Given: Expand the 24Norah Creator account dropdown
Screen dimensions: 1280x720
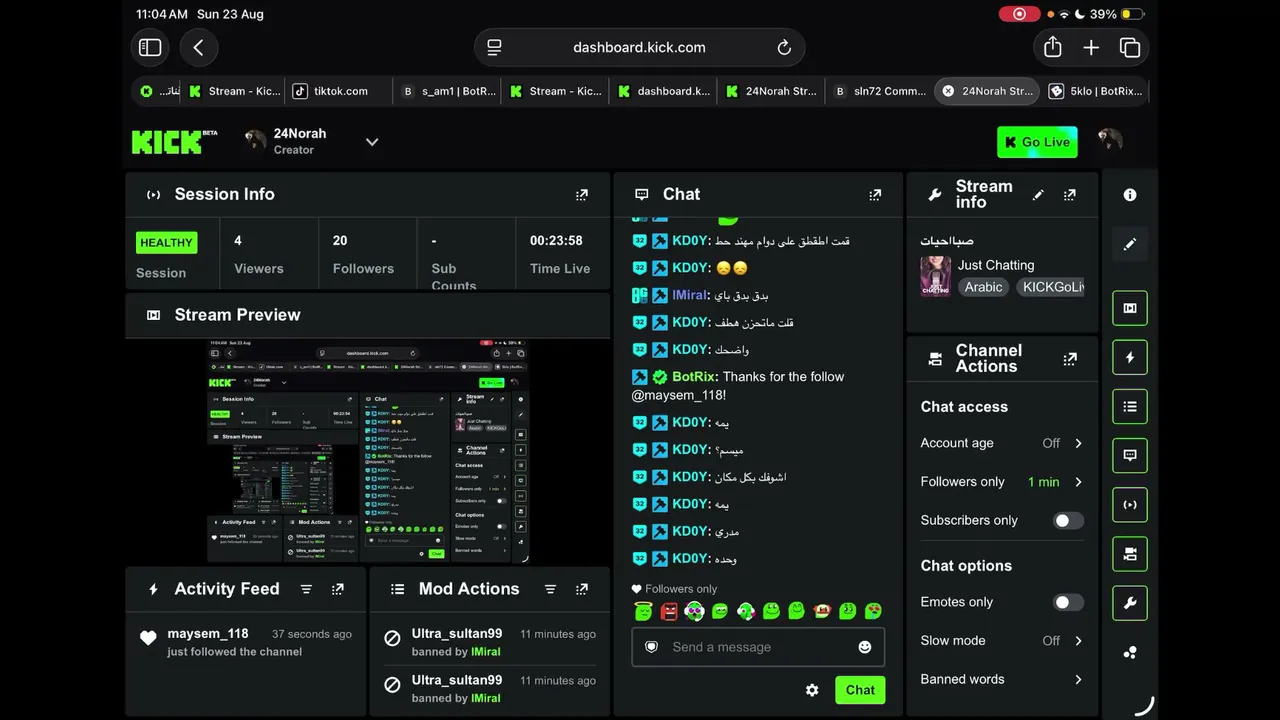Looking at the screenshot, I should coord(372,142).
